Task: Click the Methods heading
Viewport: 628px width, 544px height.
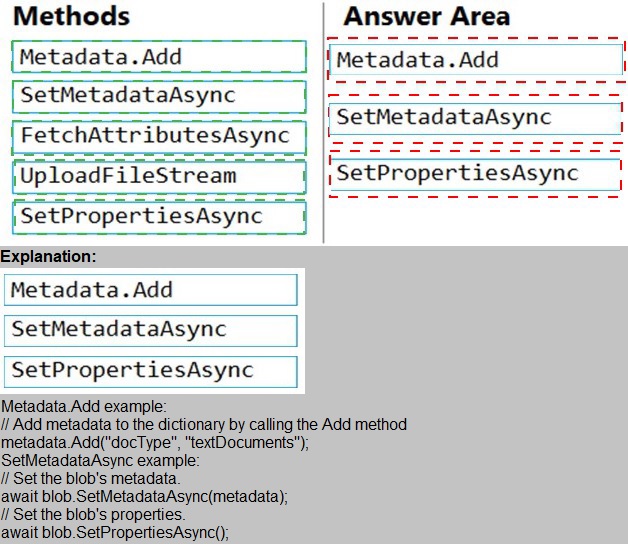Action: (x=71, y=17)
